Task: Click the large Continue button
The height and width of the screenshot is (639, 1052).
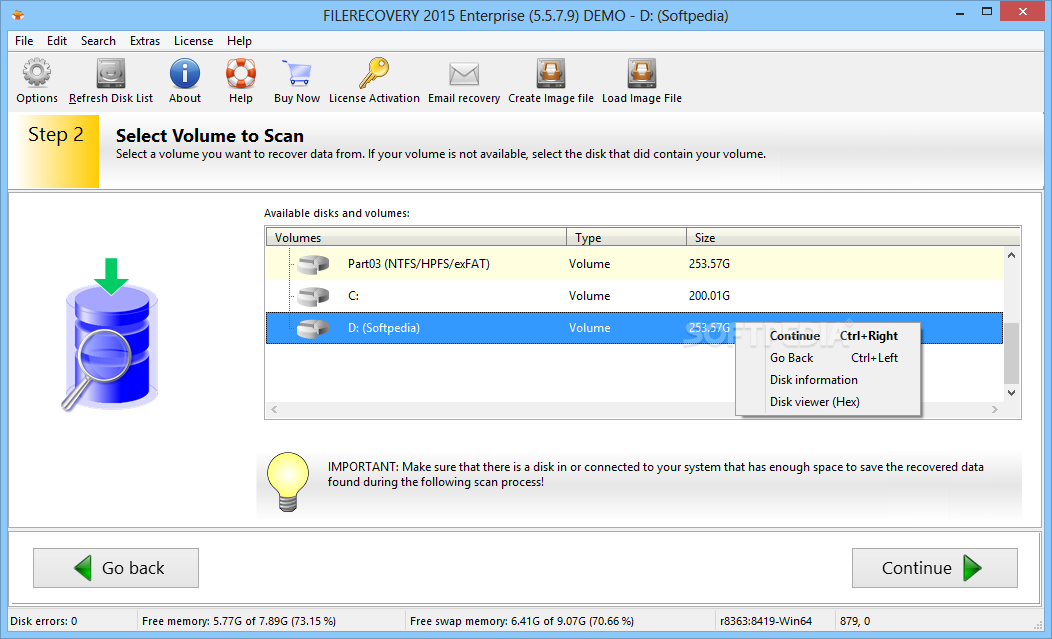Action: pyautogui.click(x=935, y=568)
